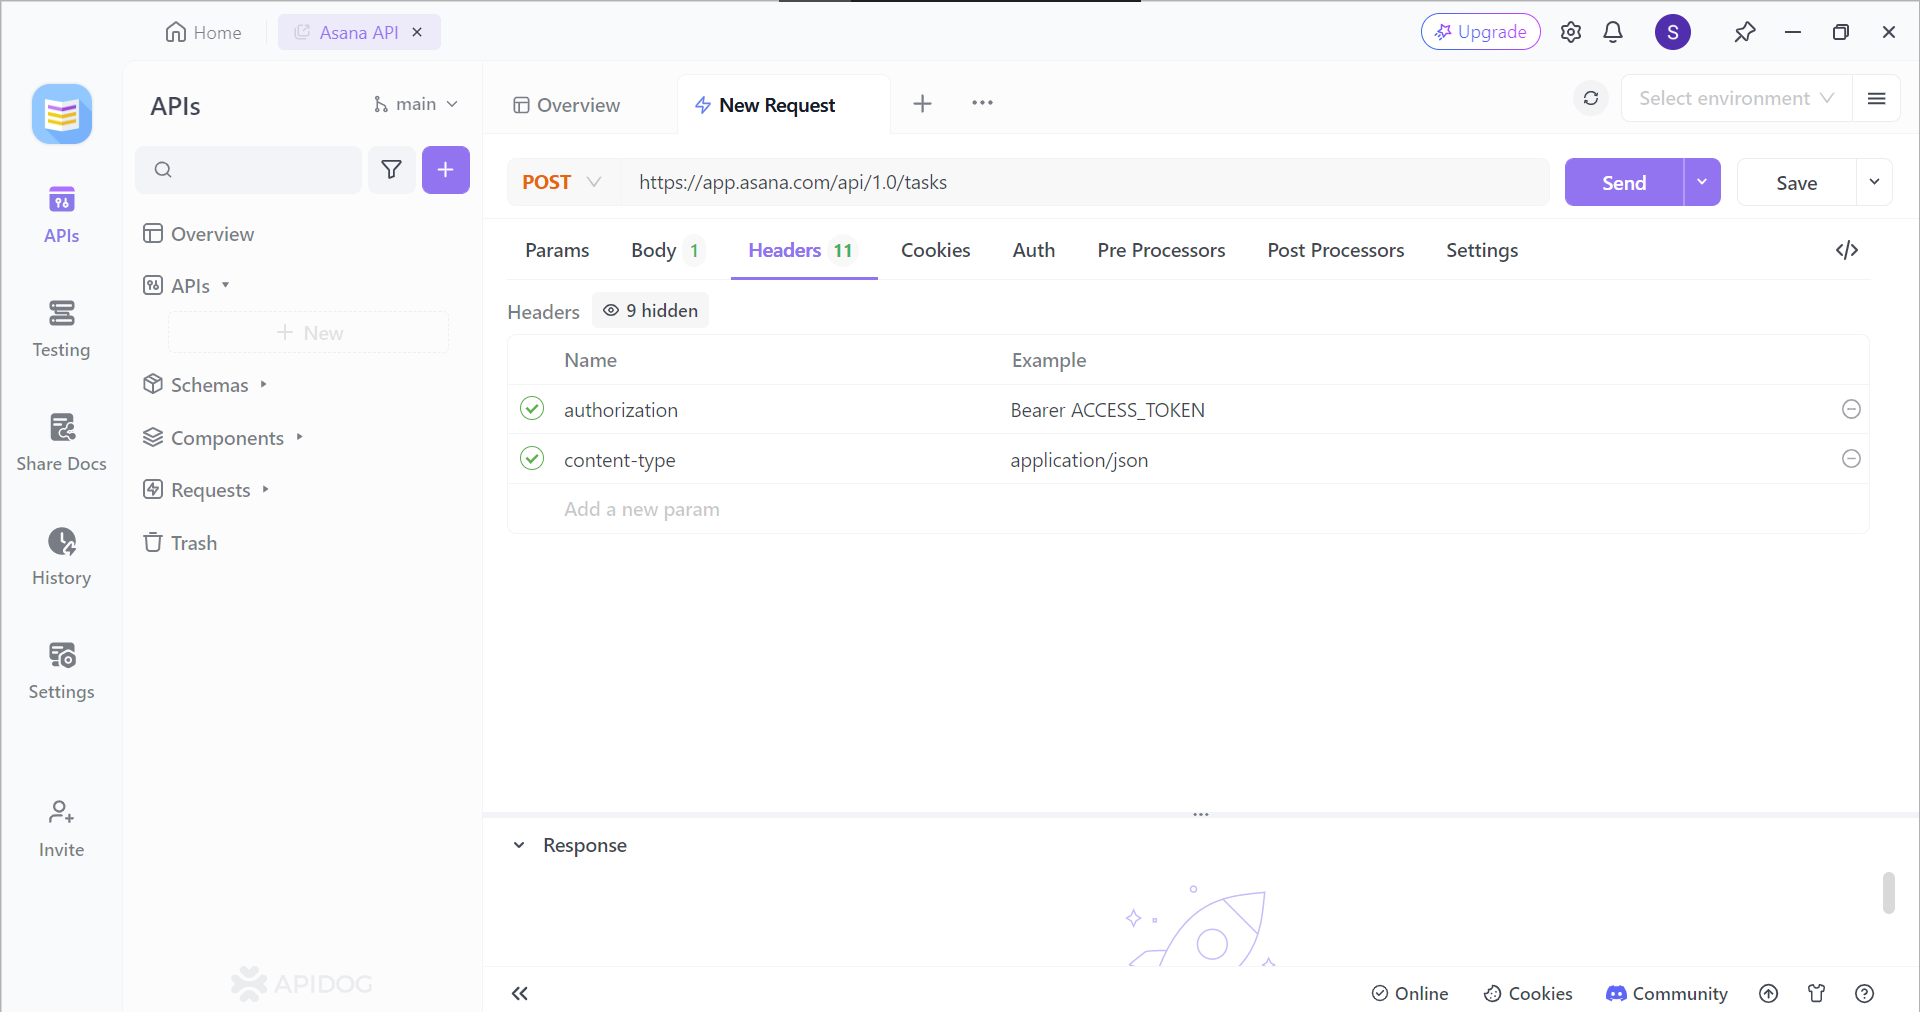Image resolution: width=1920 pixels, height=1012 pixels.
Task: Click Add a new param row
Action: click(642, 509)
